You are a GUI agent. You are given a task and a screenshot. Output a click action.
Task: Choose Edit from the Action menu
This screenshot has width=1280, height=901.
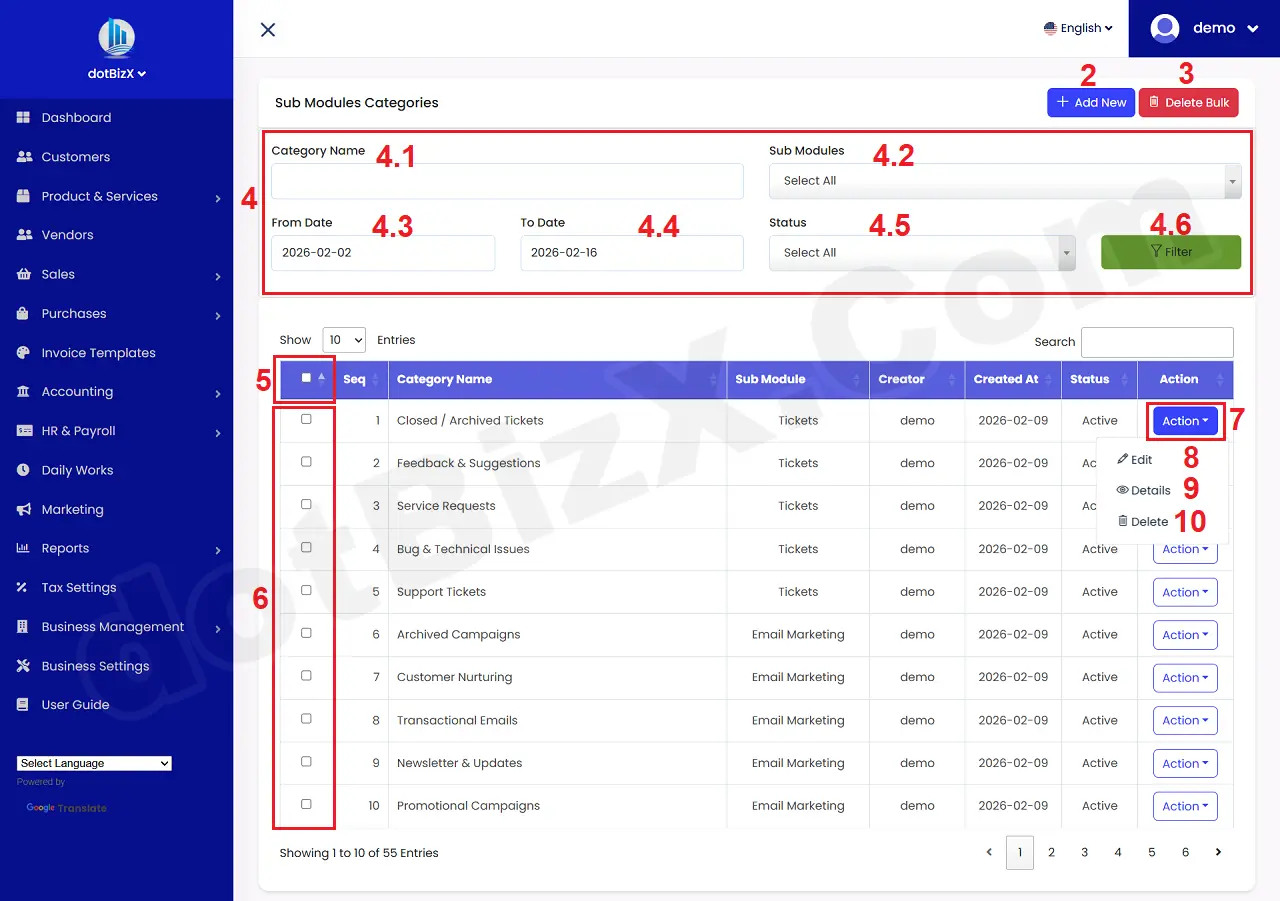[x=1135, y=460]
